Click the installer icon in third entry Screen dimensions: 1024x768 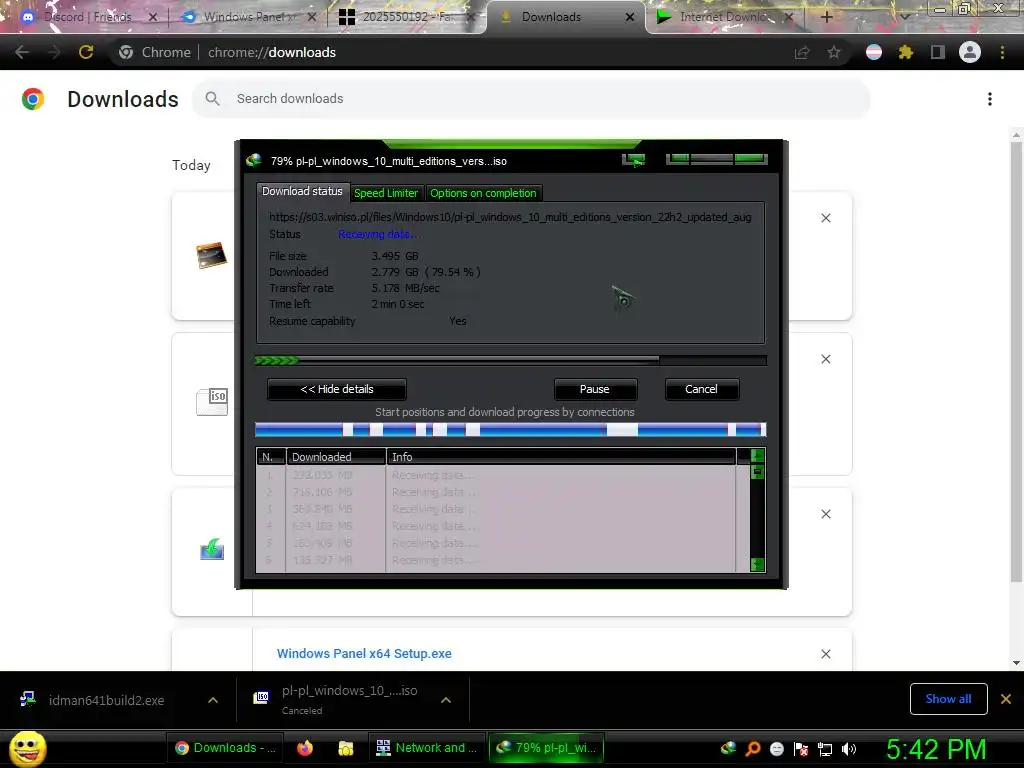pos(212,549)
